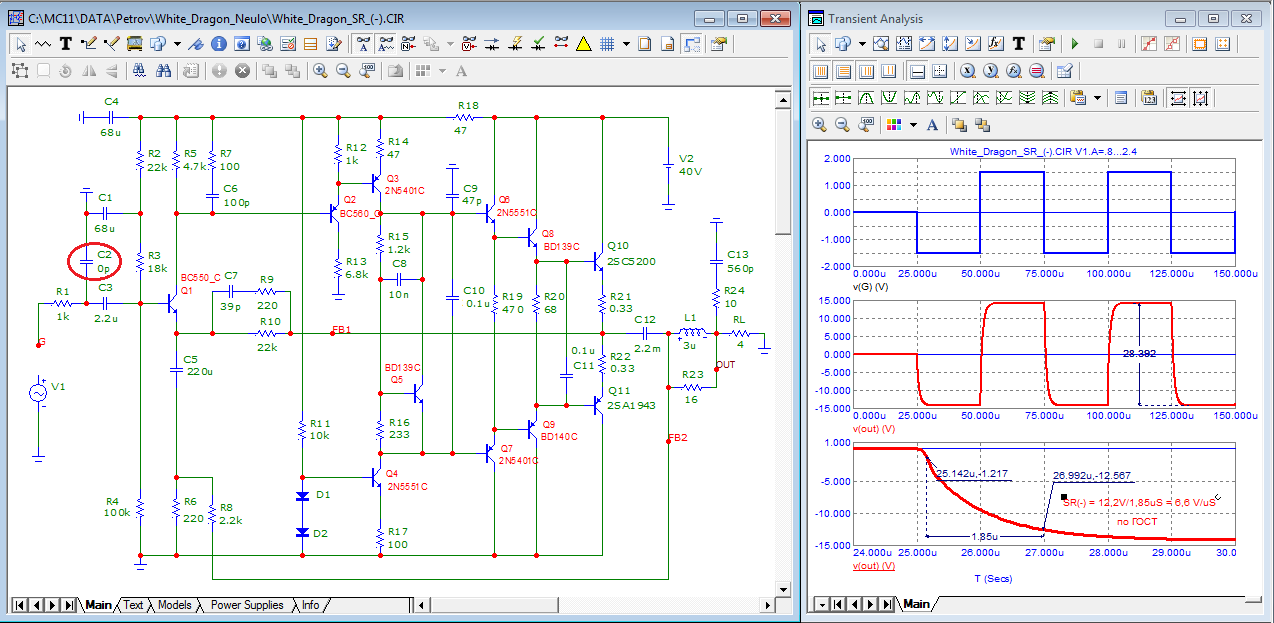Click the zoom out magnifier in Transient Analysis toolbar

click(x=842, y=125)
